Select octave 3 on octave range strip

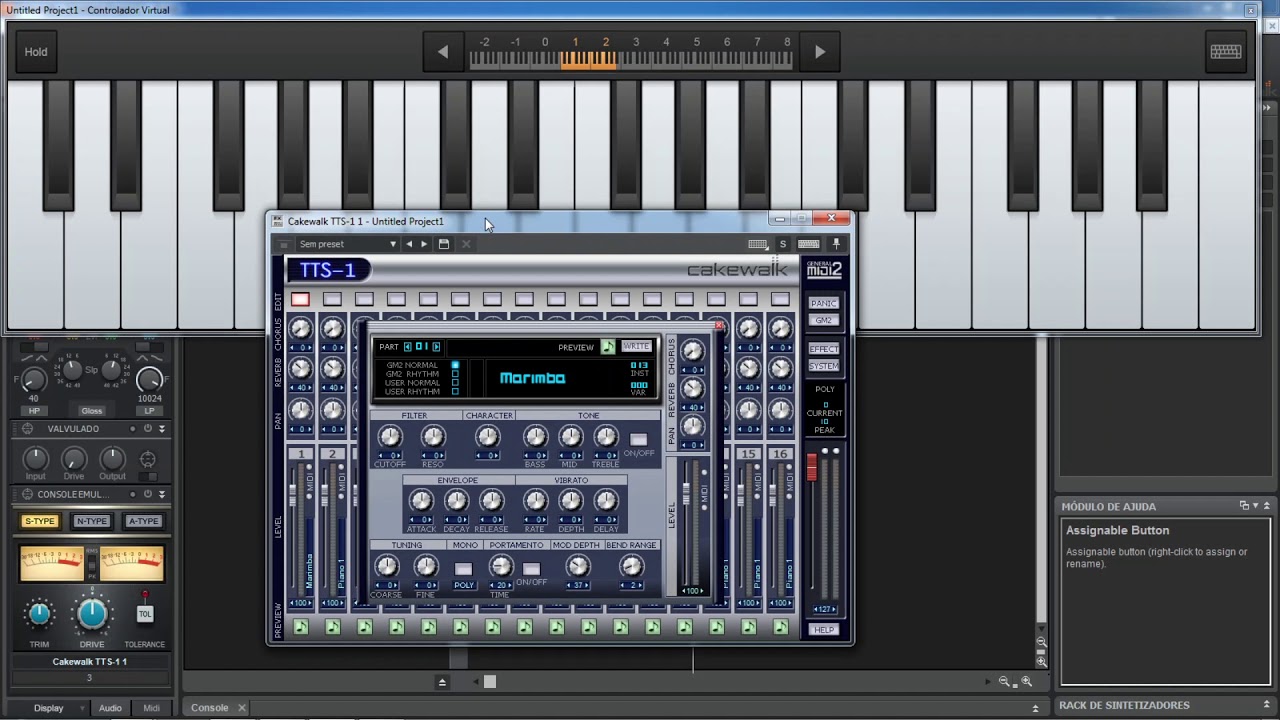click(x=635, y=42)
